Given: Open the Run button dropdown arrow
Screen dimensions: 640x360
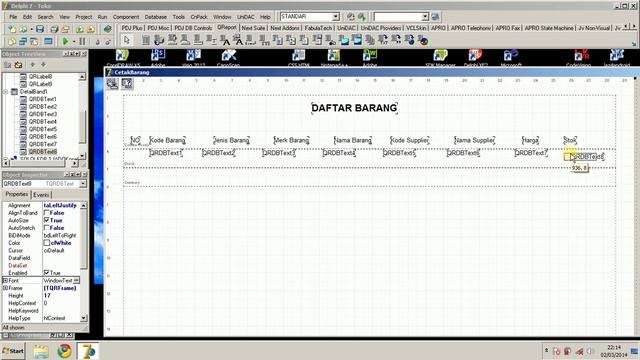Looking at the screenshot, I should pos(74,42).
